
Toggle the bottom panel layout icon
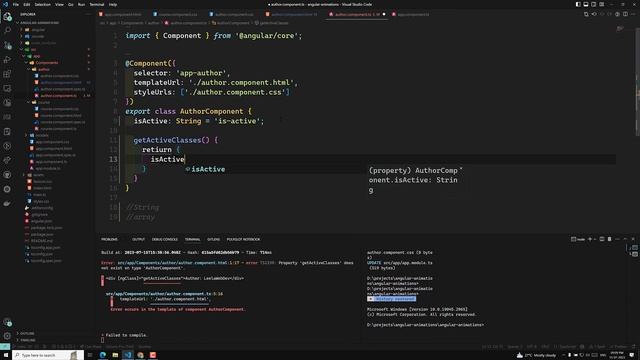[586, 4]
